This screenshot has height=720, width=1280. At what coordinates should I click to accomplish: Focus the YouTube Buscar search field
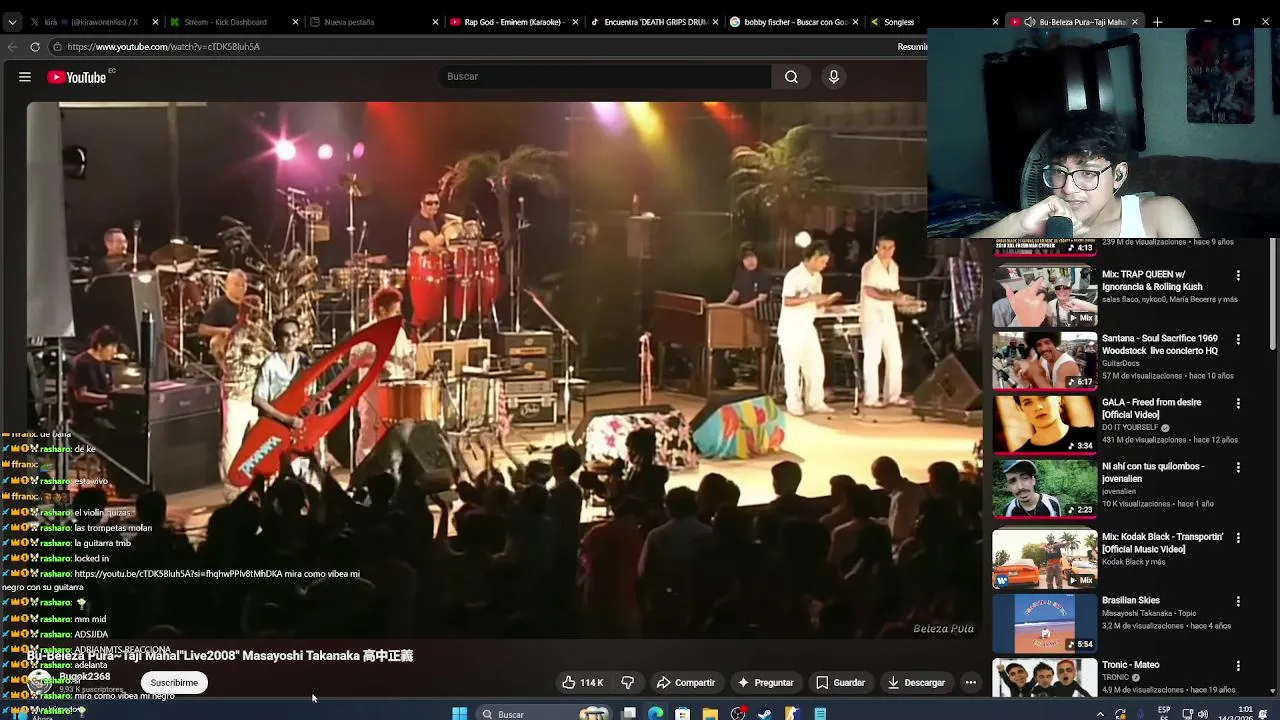[x=604, y=77]
